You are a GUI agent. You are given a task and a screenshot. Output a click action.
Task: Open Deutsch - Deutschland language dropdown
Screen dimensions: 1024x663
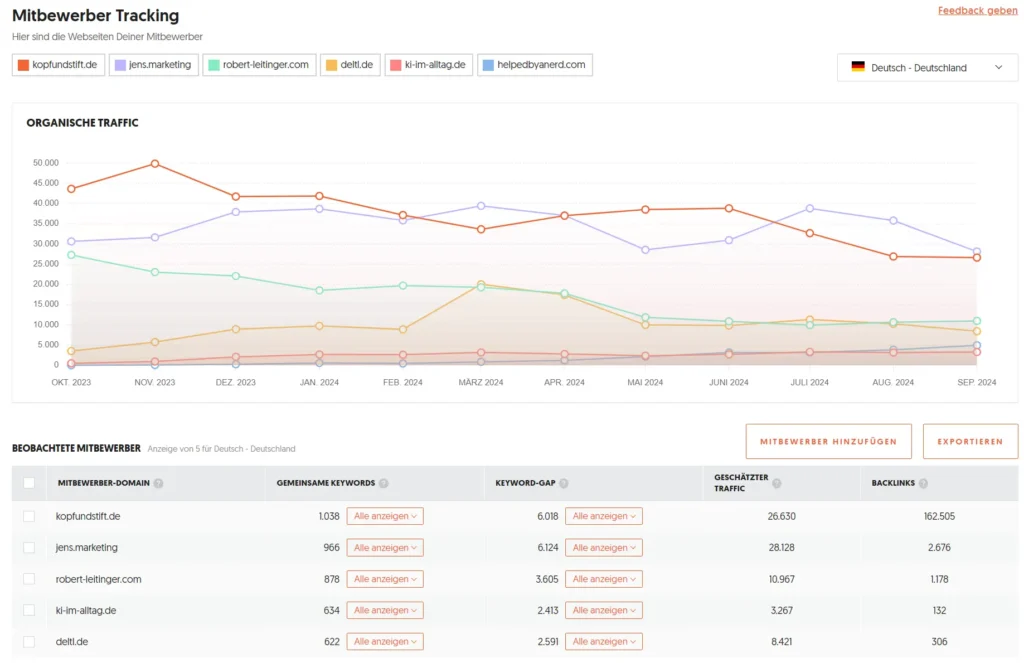pyautogui.click(x=926, y=67)
